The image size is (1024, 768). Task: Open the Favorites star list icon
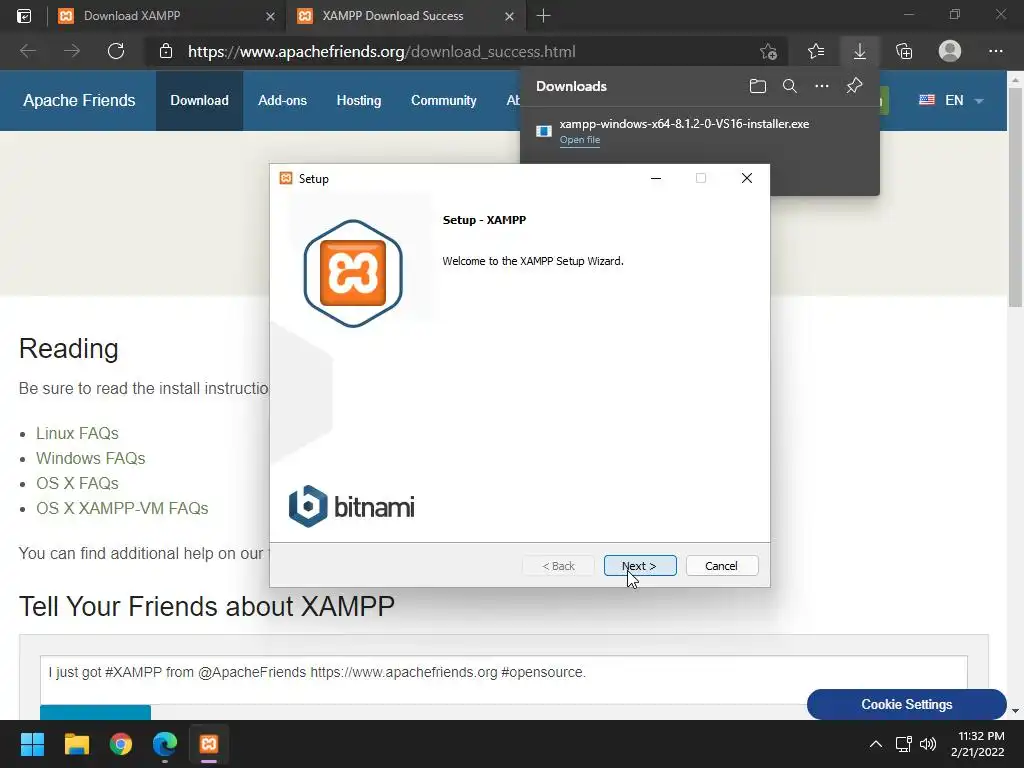point(816,51)
